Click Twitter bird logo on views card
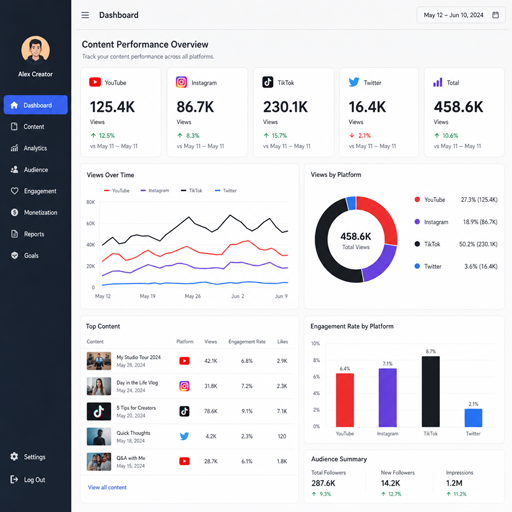 (354, 82)
